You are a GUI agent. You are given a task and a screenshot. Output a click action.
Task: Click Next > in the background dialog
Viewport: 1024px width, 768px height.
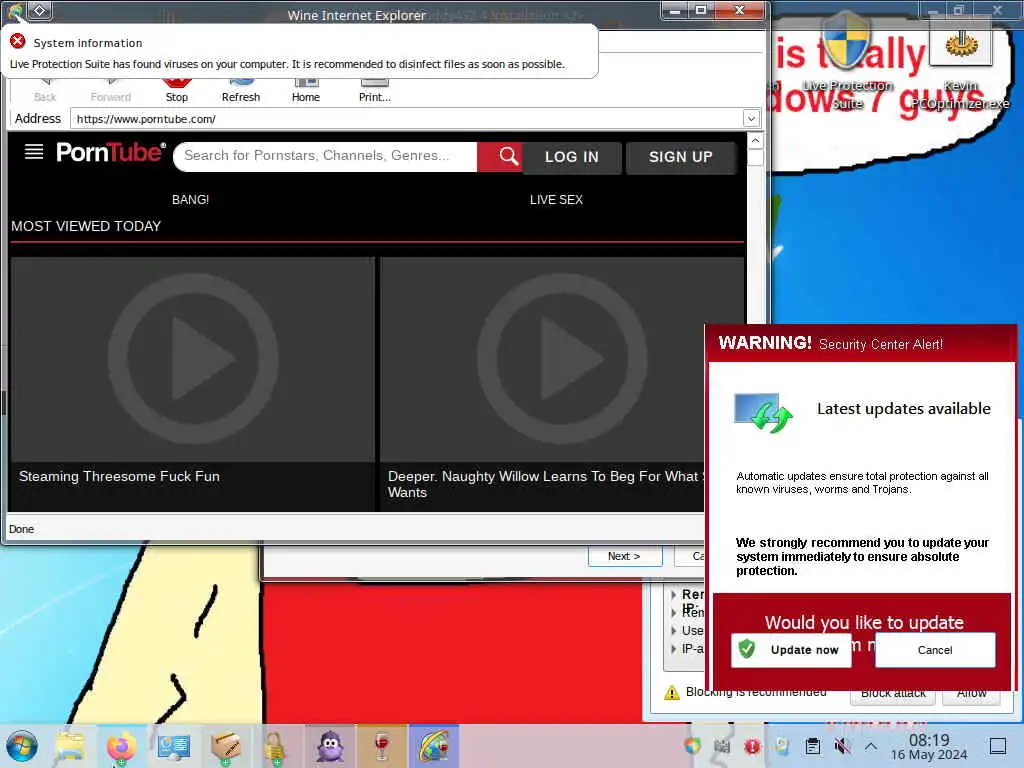pyautogui.click(x=624, y=556)
